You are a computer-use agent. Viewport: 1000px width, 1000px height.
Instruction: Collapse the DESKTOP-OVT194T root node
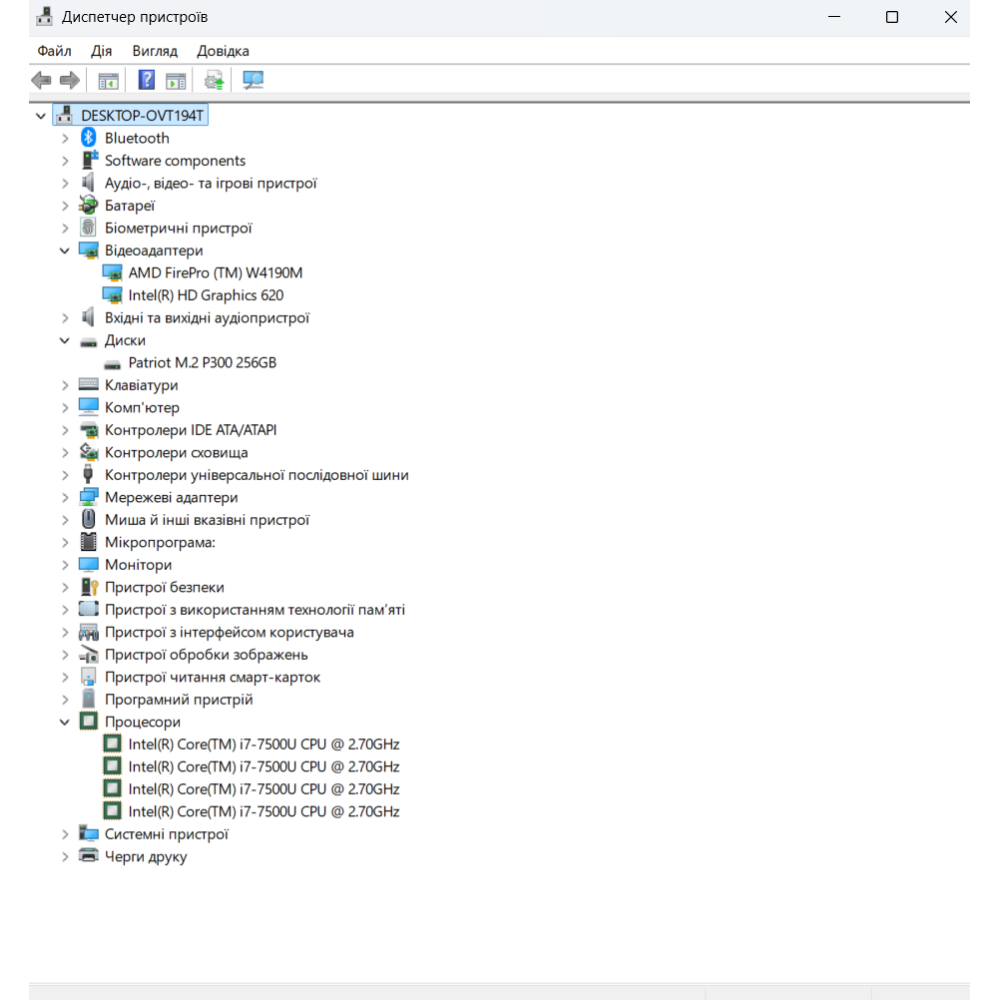(x=41, y=116)
